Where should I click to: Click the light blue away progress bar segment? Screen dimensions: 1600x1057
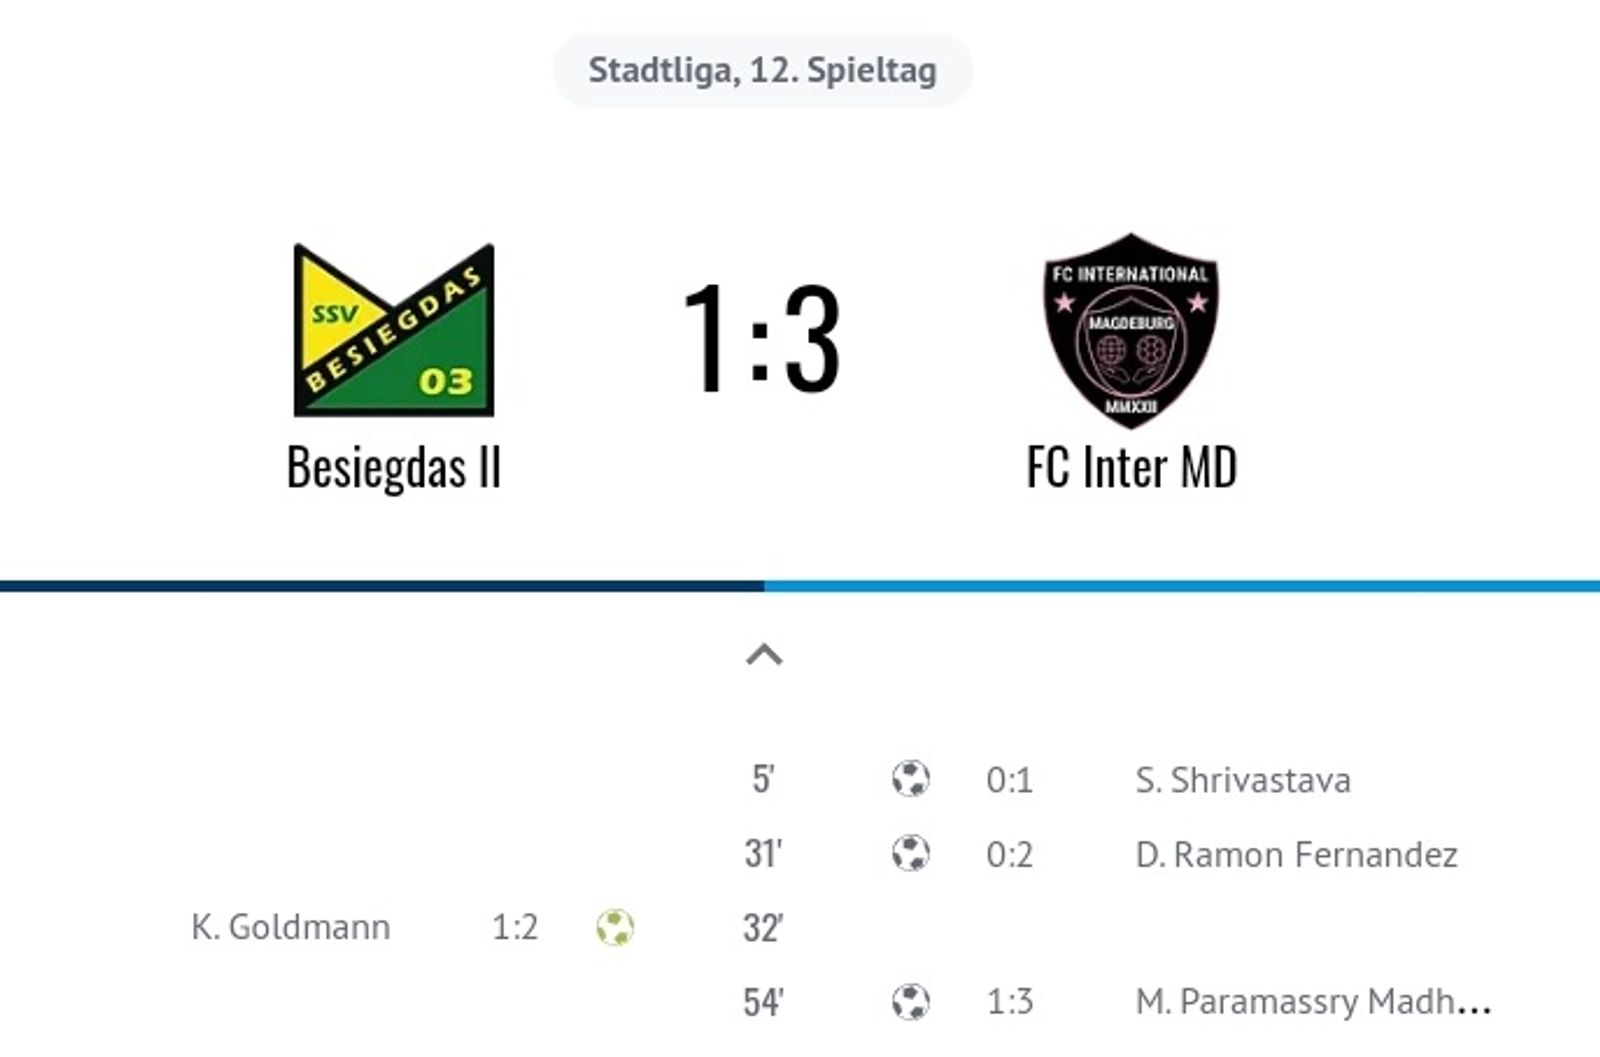tap(1182, 586)
